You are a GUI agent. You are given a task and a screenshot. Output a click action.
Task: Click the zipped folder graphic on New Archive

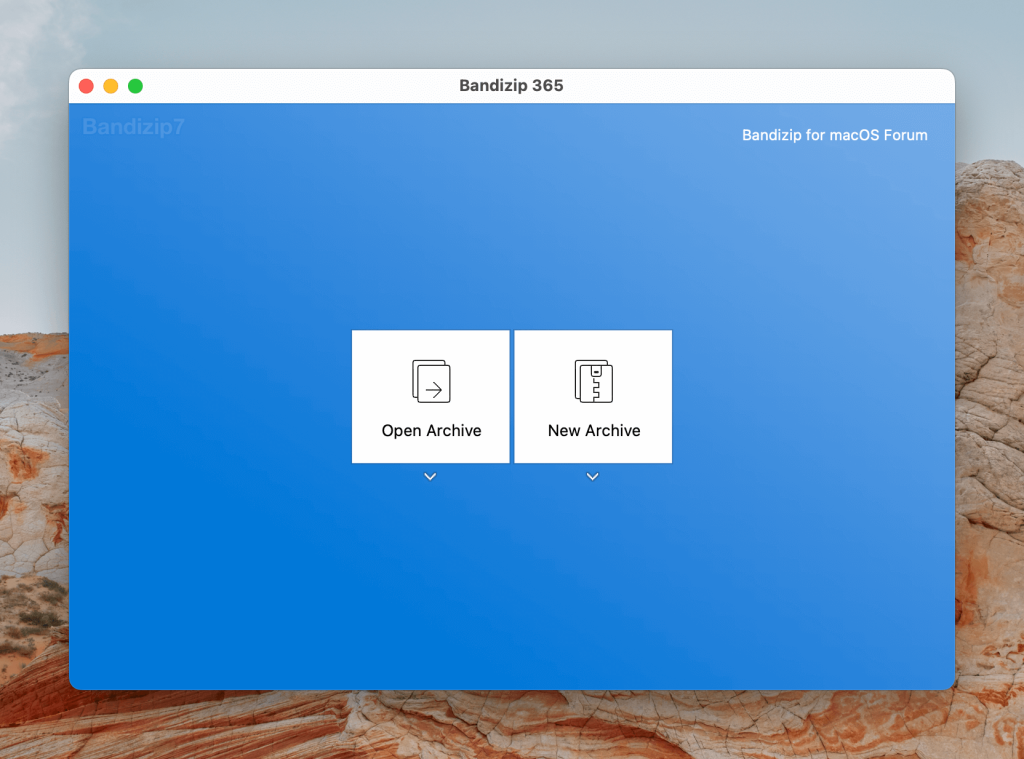[x=592, y=380]
